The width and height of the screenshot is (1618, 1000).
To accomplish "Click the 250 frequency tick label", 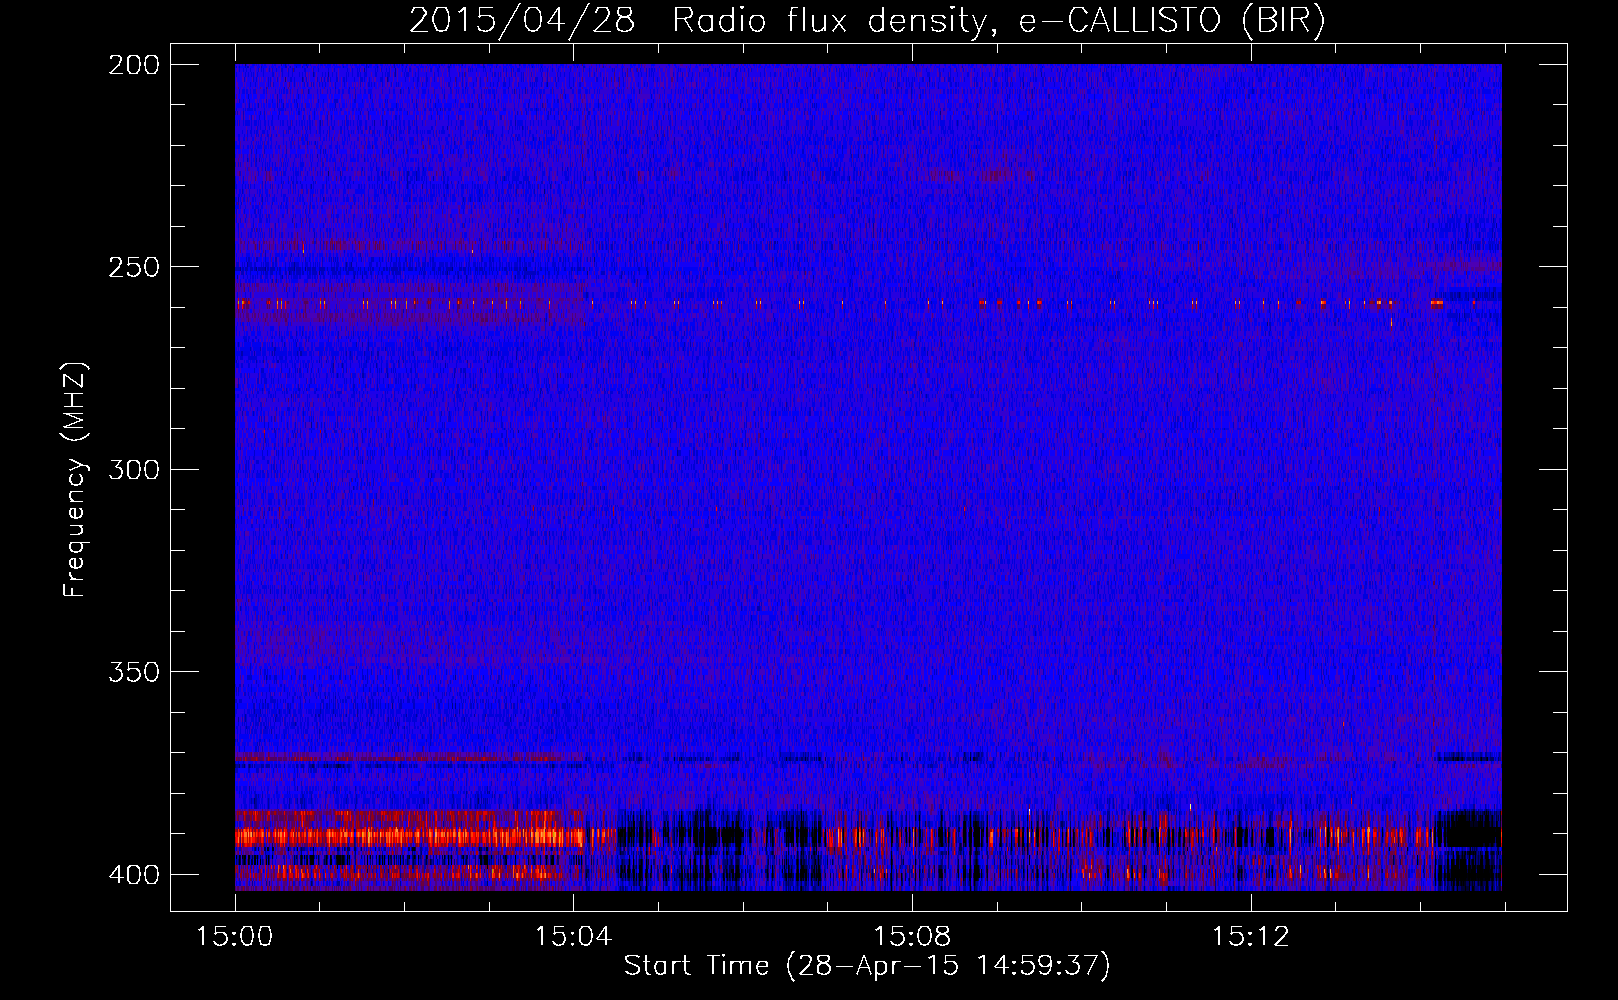I will click(134, 267).
